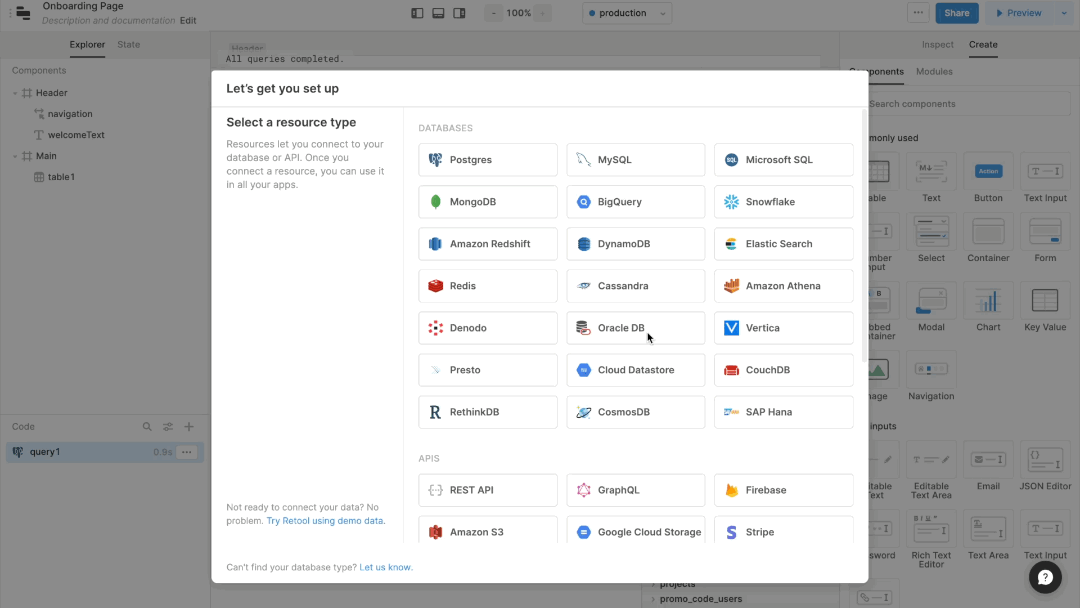Switch to the Inspect tab
Screen dimensions: 1080x608
tap(937, 45)
